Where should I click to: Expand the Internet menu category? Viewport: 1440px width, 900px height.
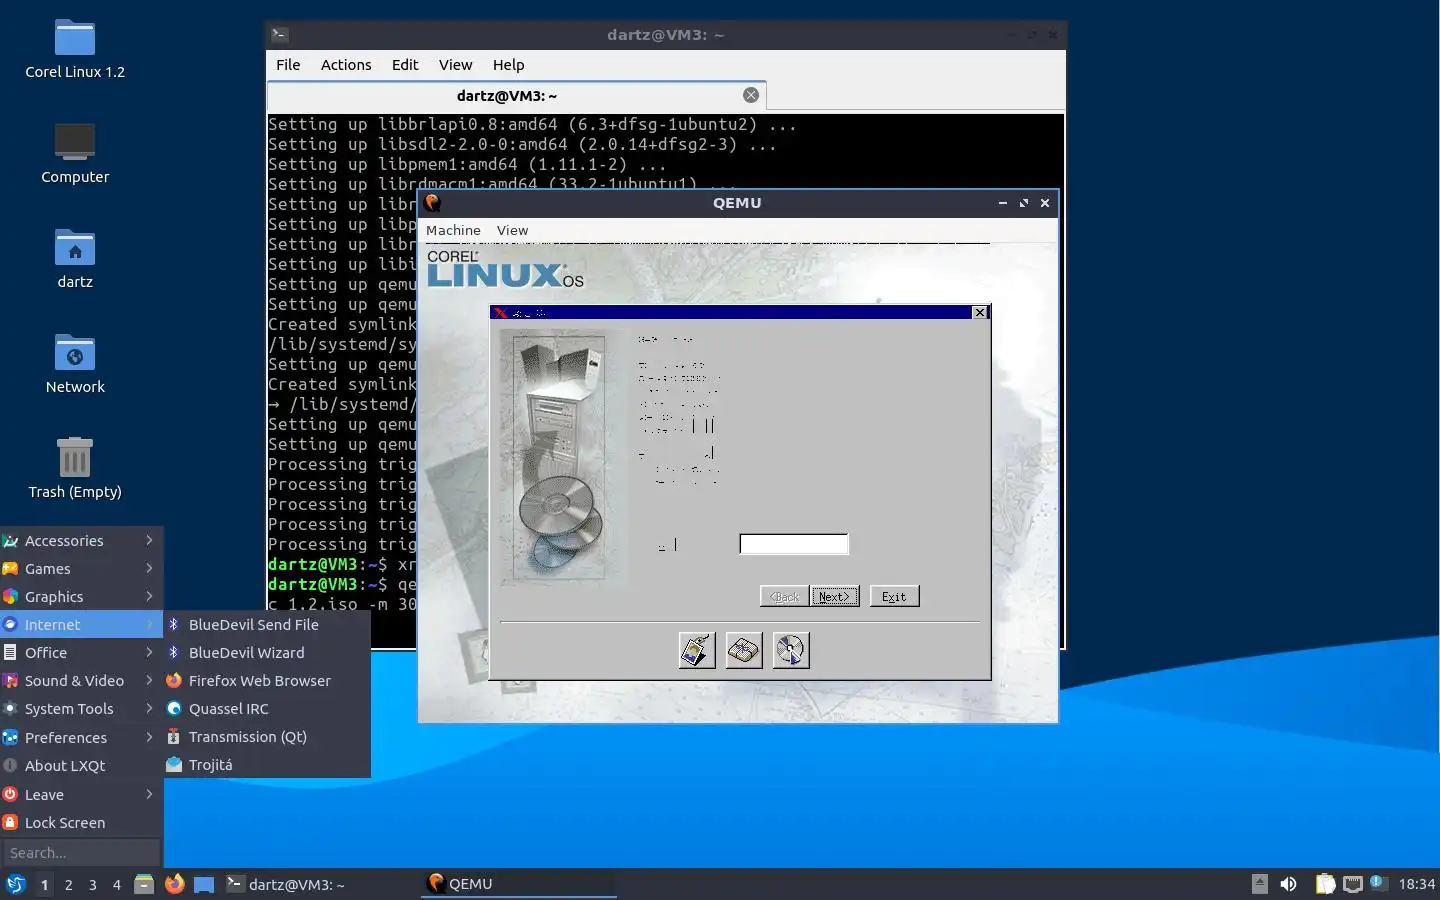coord(81,624)
